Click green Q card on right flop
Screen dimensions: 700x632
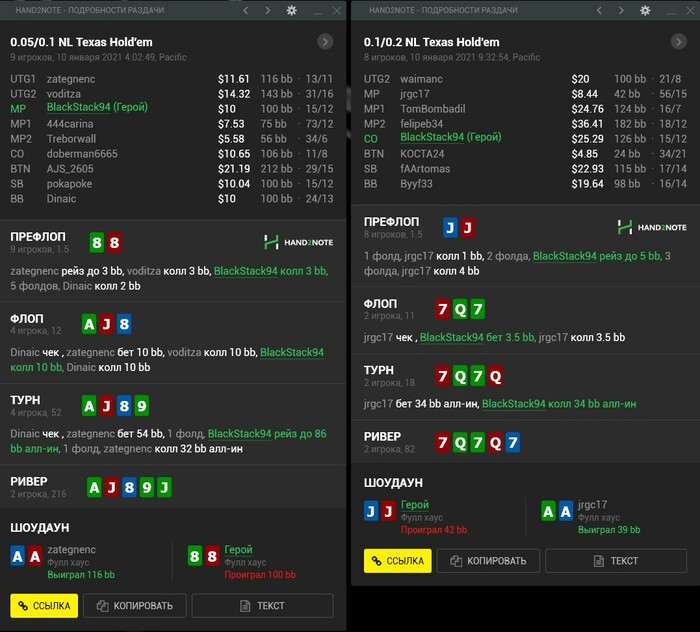tap(460, 309)
